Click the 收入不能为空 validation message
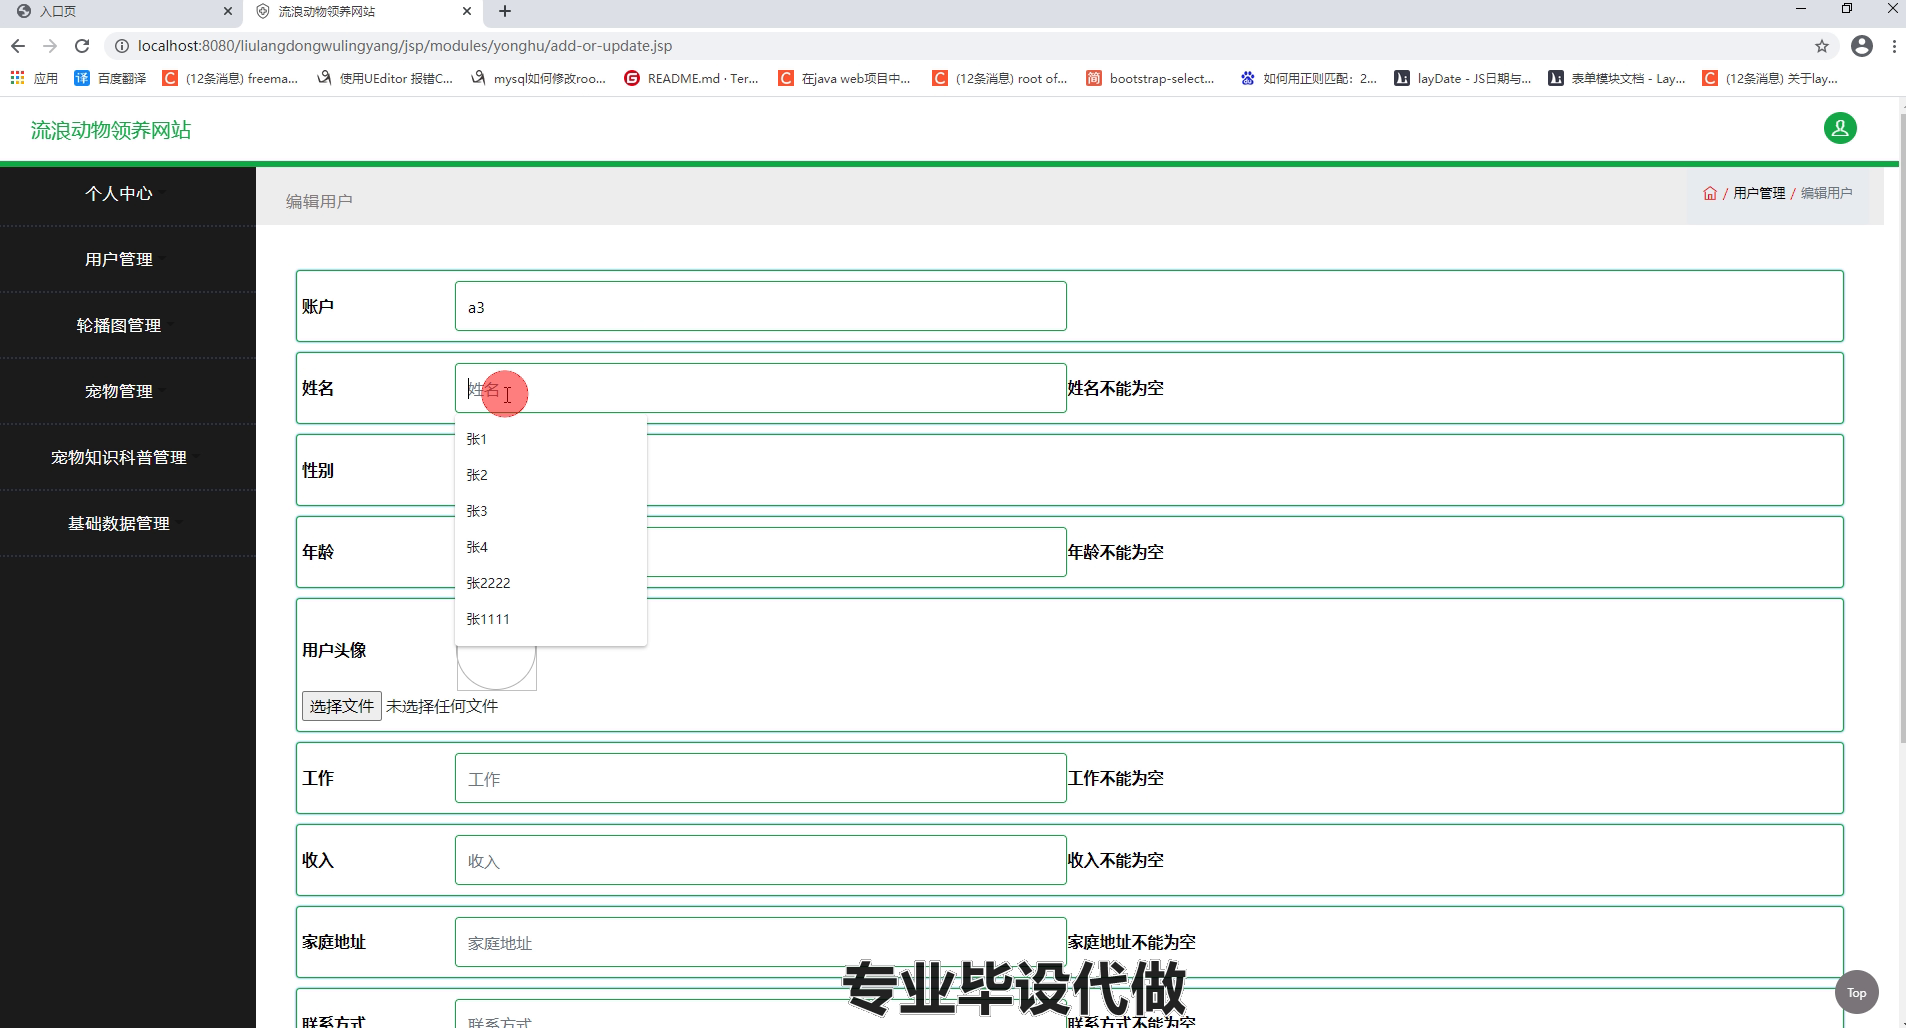This screenshot has width=1906, height=1028. 1115,860
